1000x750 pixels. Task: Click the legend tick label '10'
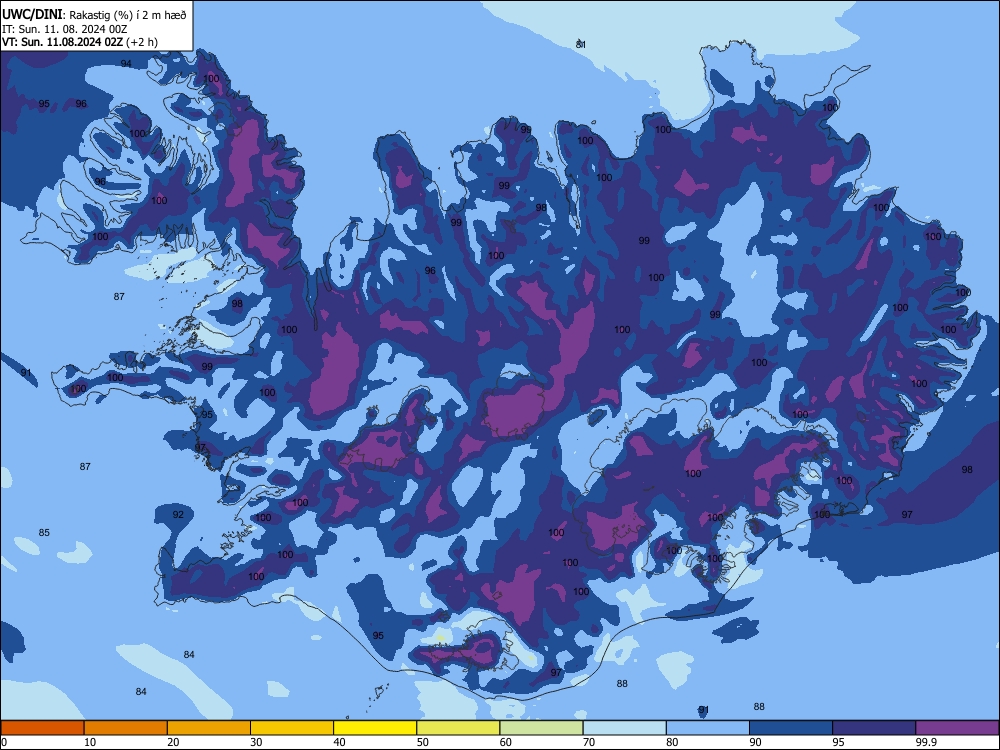click(x=90, y=742)
